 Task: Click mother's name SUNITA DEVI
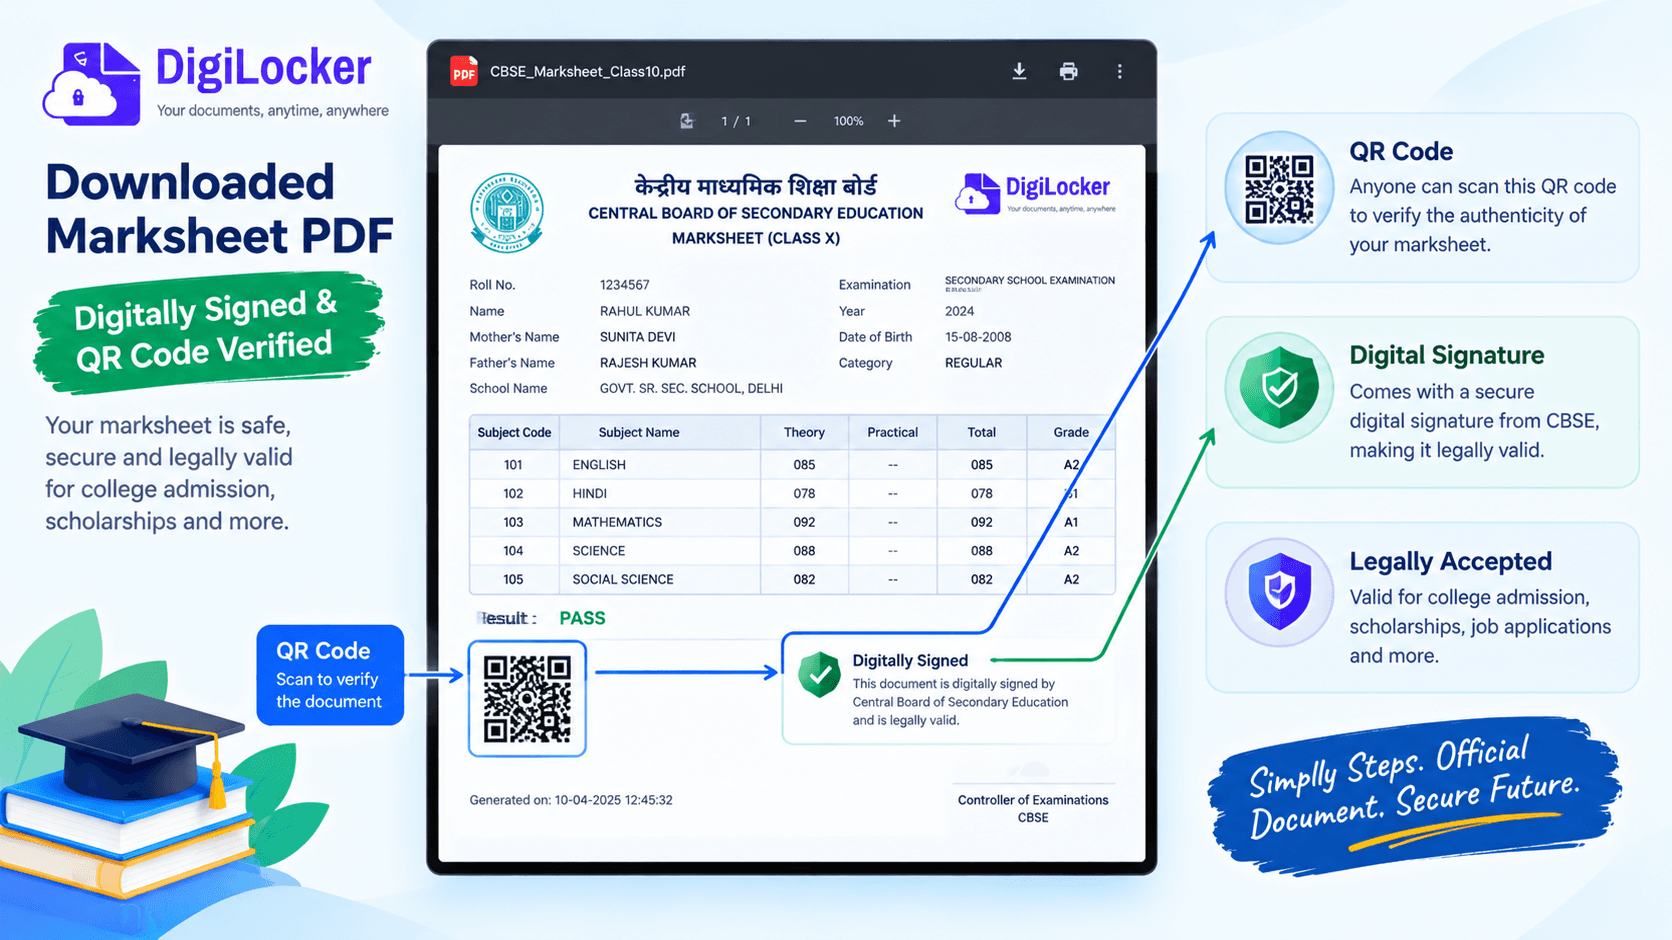click(x=637, y=337)
